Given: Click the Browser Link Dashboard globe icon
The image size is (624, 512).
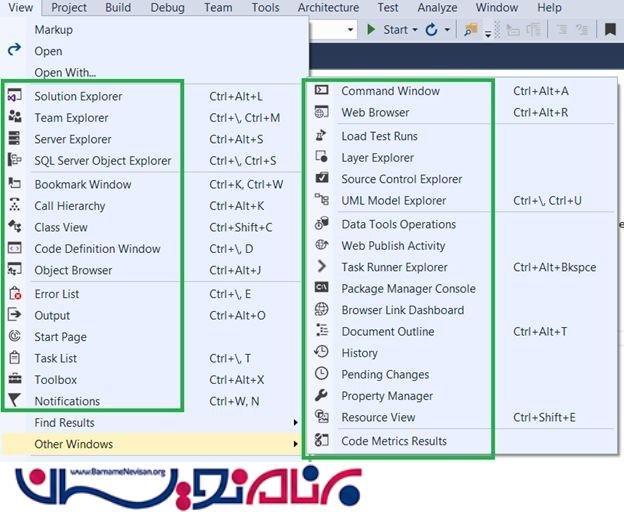Looking at the screenshot, I should [322, 309].
